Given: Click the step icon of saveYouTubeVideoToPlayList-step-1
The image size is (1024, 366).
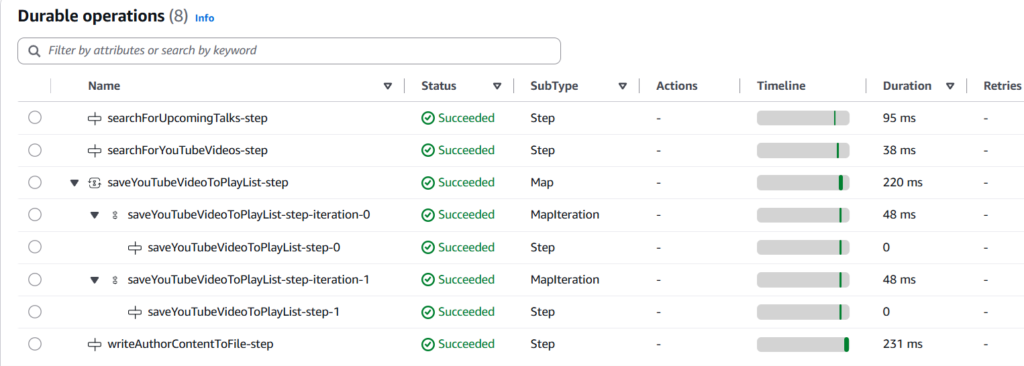Looking at the screenshot, I should 135,312.
